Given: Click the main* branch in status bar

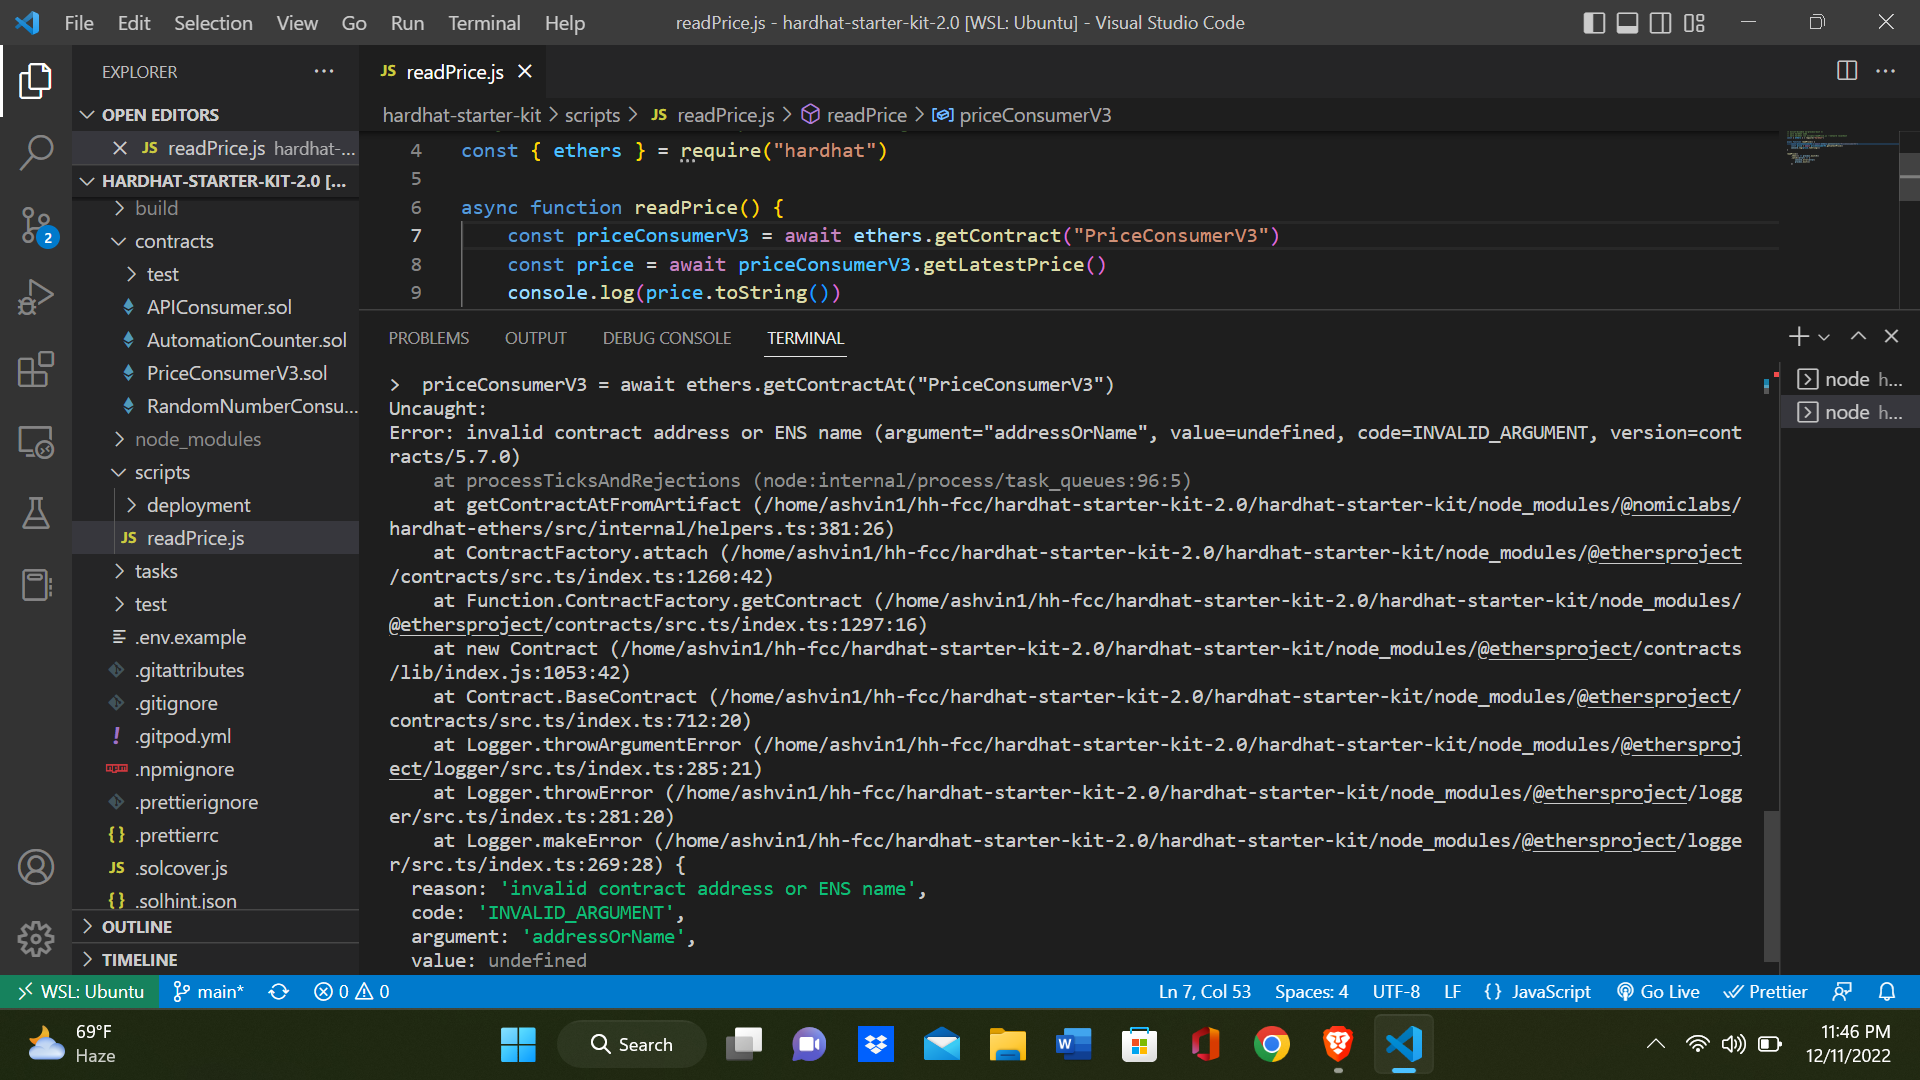Looking at the screenshot, I should pos(209,991).
